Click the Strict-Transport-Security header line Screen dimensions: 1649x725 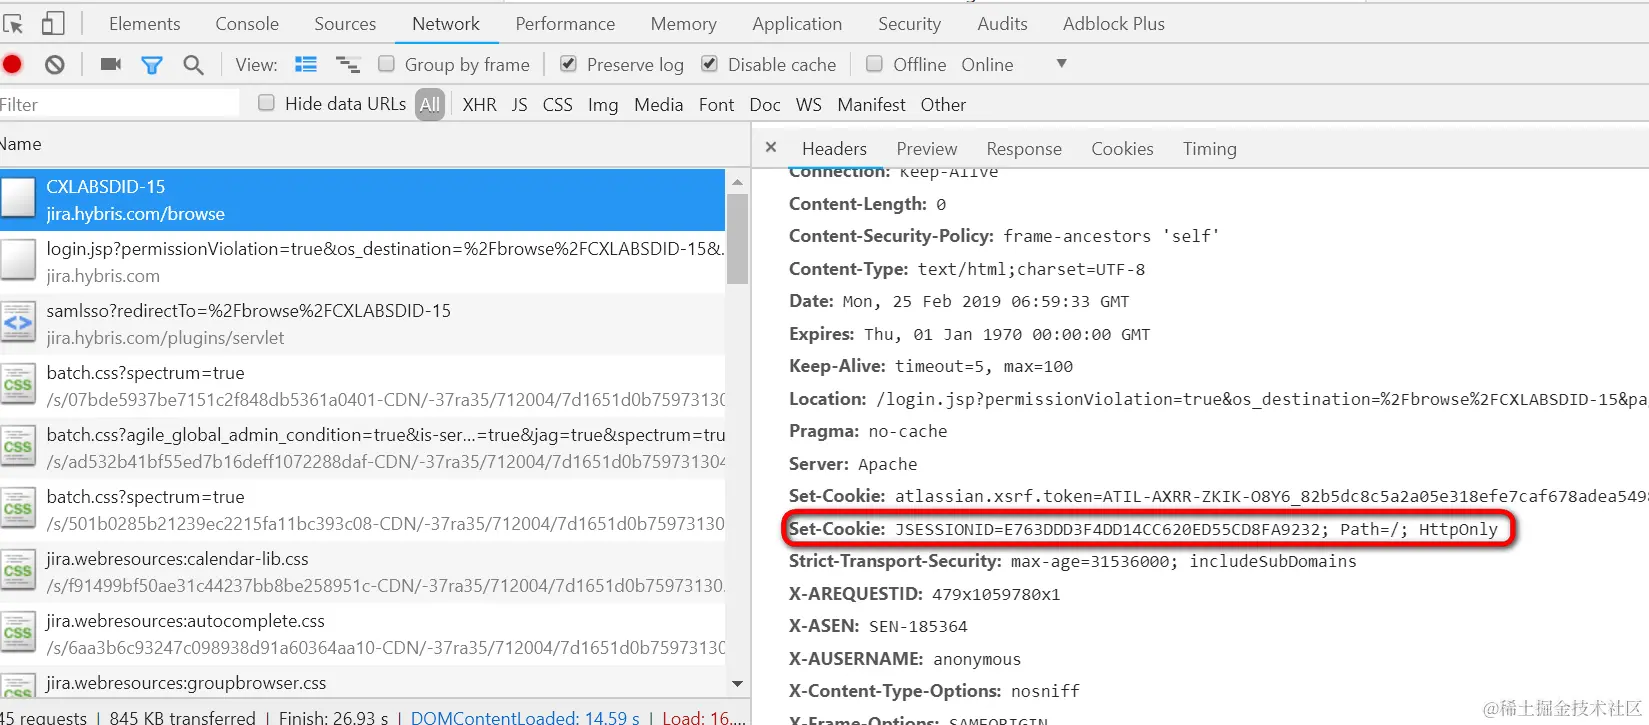pyautogui.click(x=1072, y=561)
